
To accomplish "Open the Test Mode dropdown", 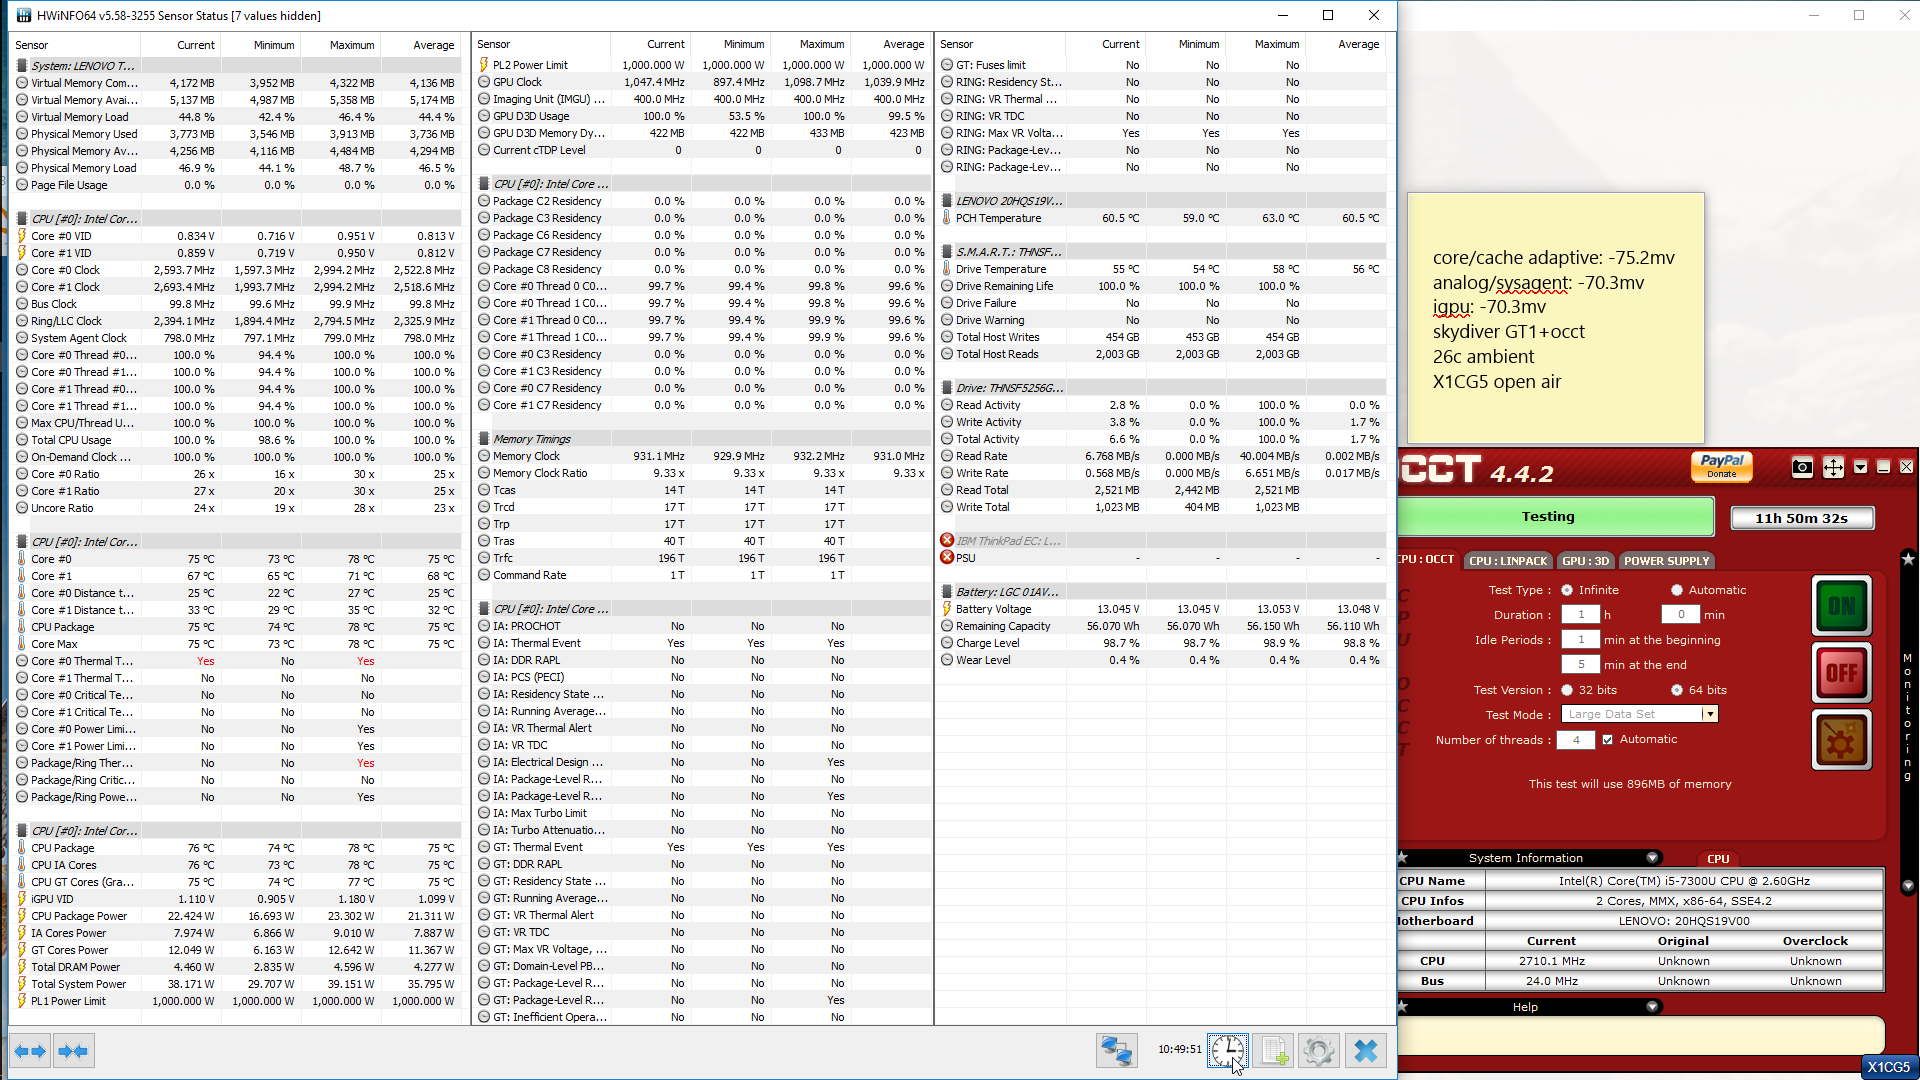I will (x=1710, y=714).
